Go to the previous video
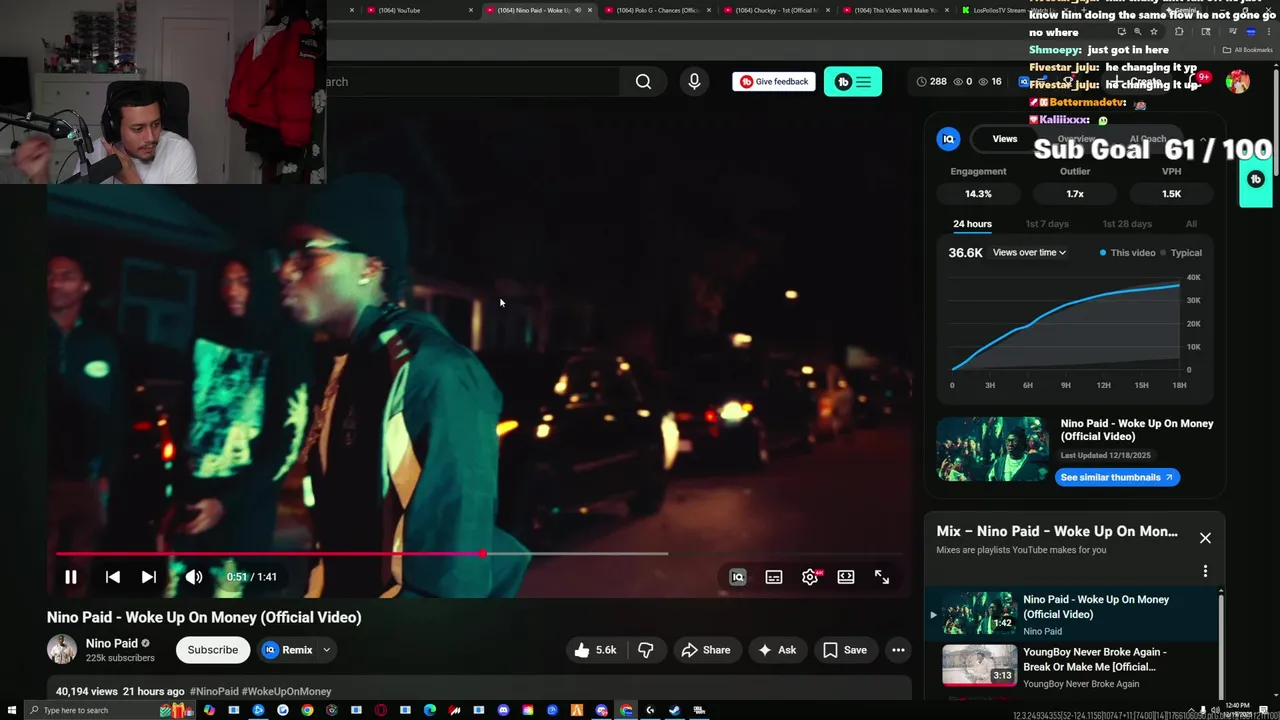The image size is (1280, 720). click(x=113, y=577)
